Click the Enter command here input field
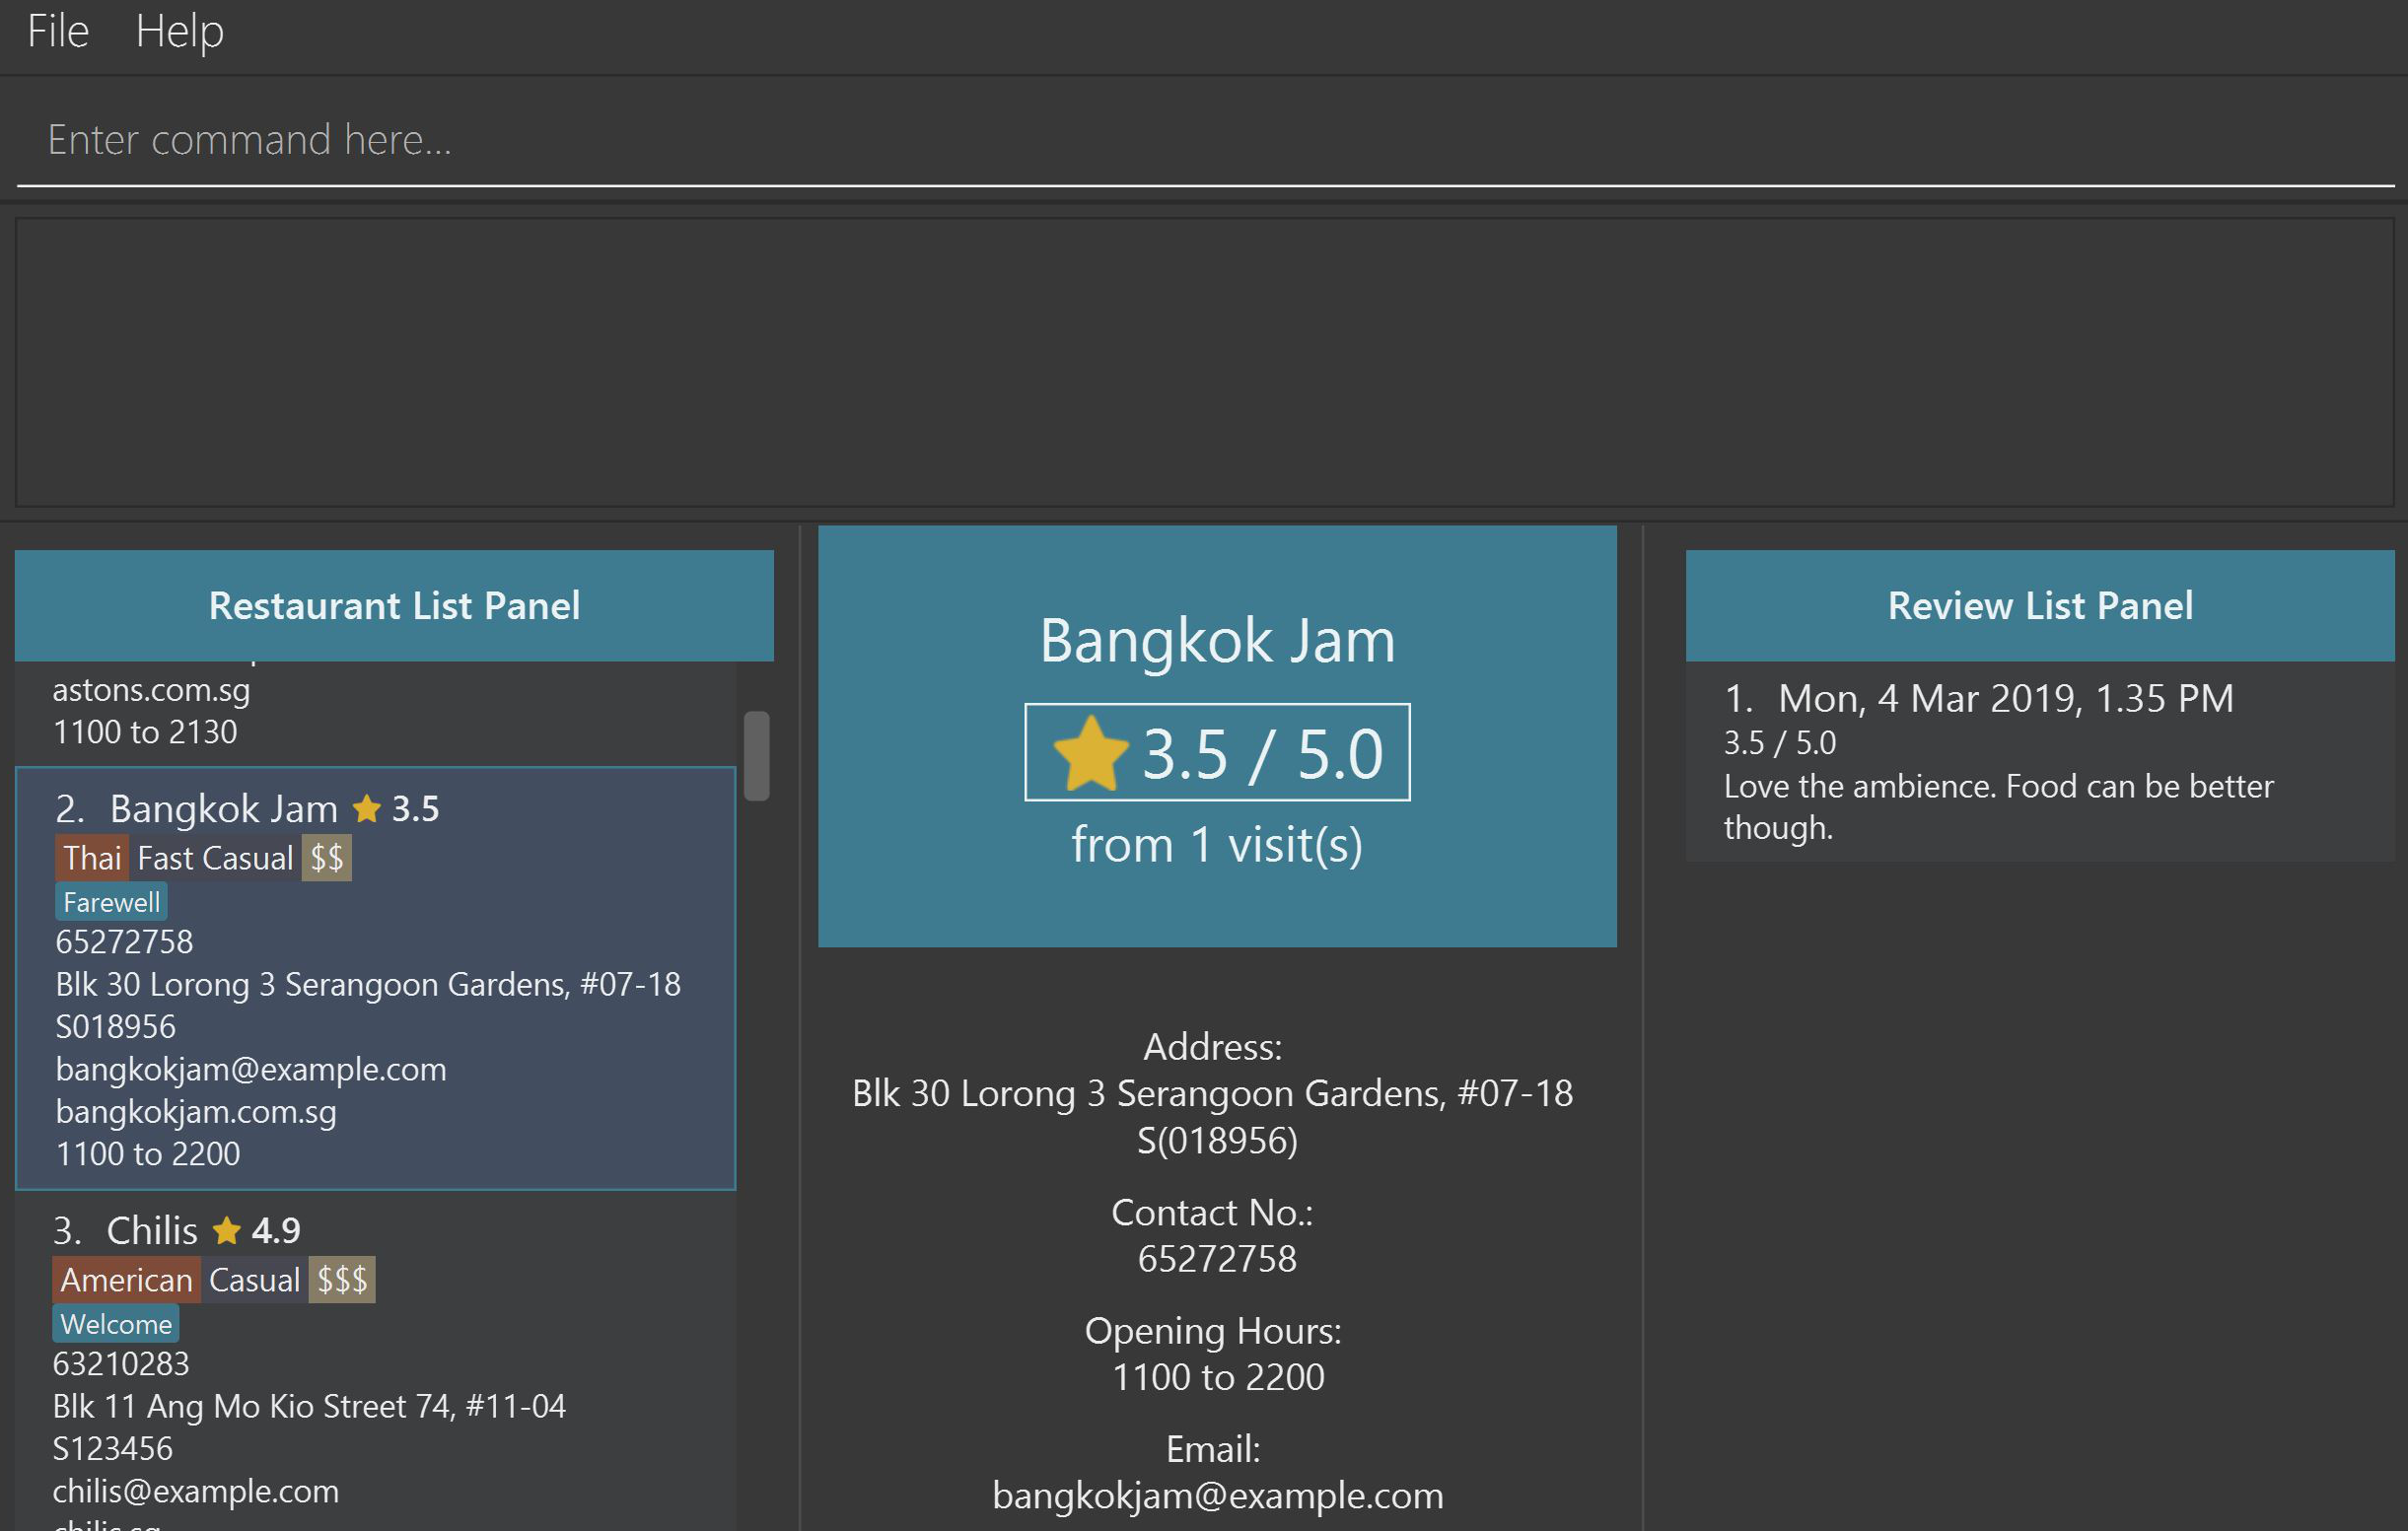The height and width of the screenshot is (1531, 2408). 1204,137
